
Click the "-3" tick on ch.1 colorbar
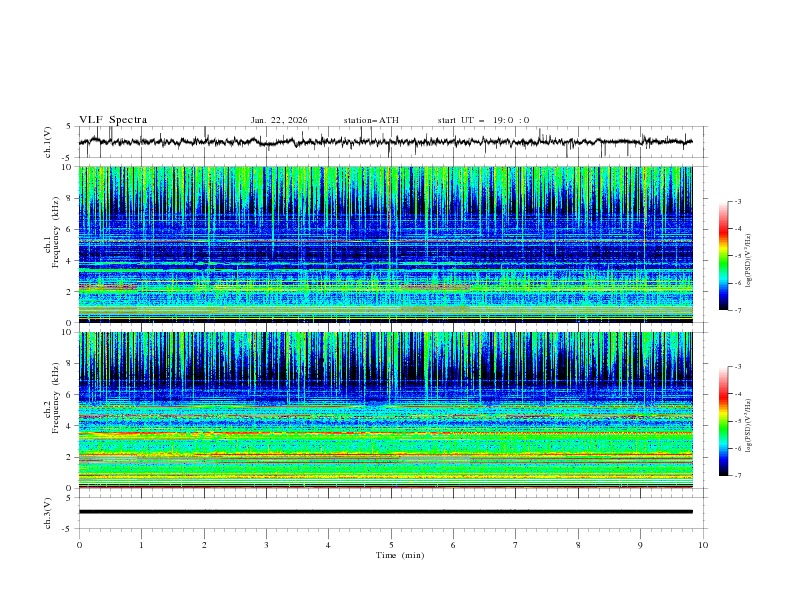coord(738,201)
